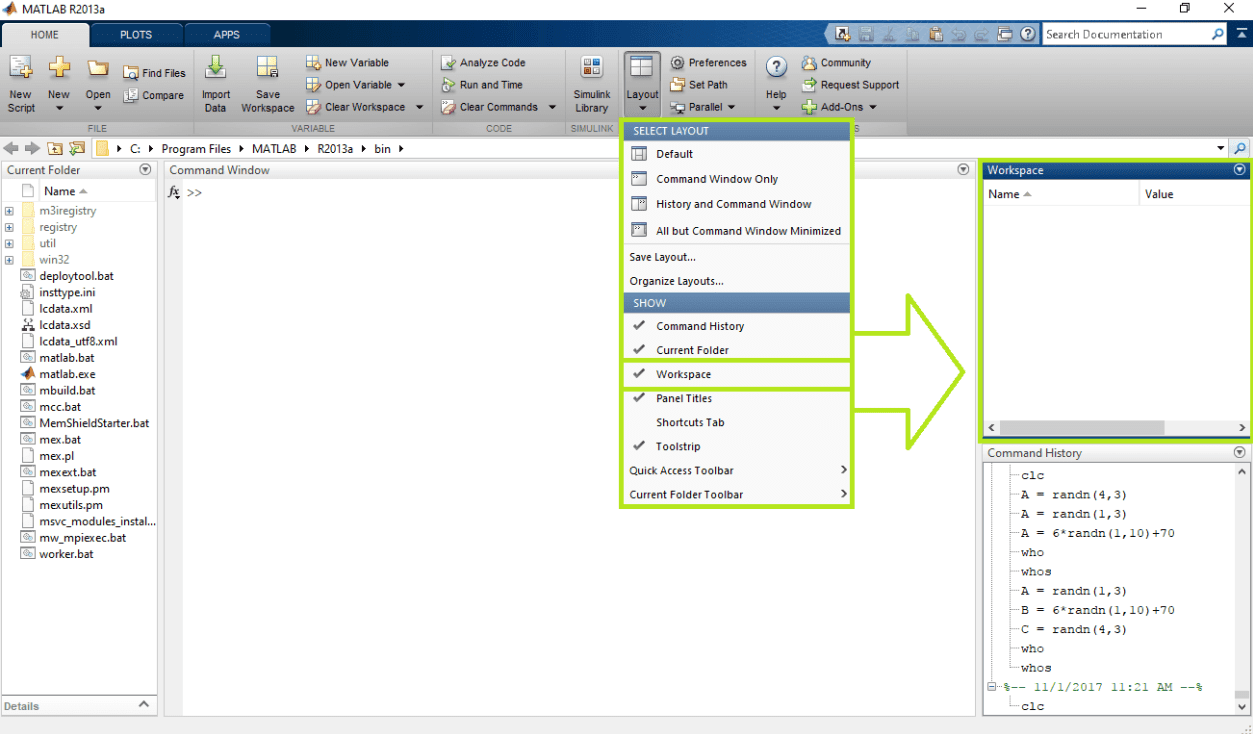Open the Add-Ons dropdown

coord(873,107)
